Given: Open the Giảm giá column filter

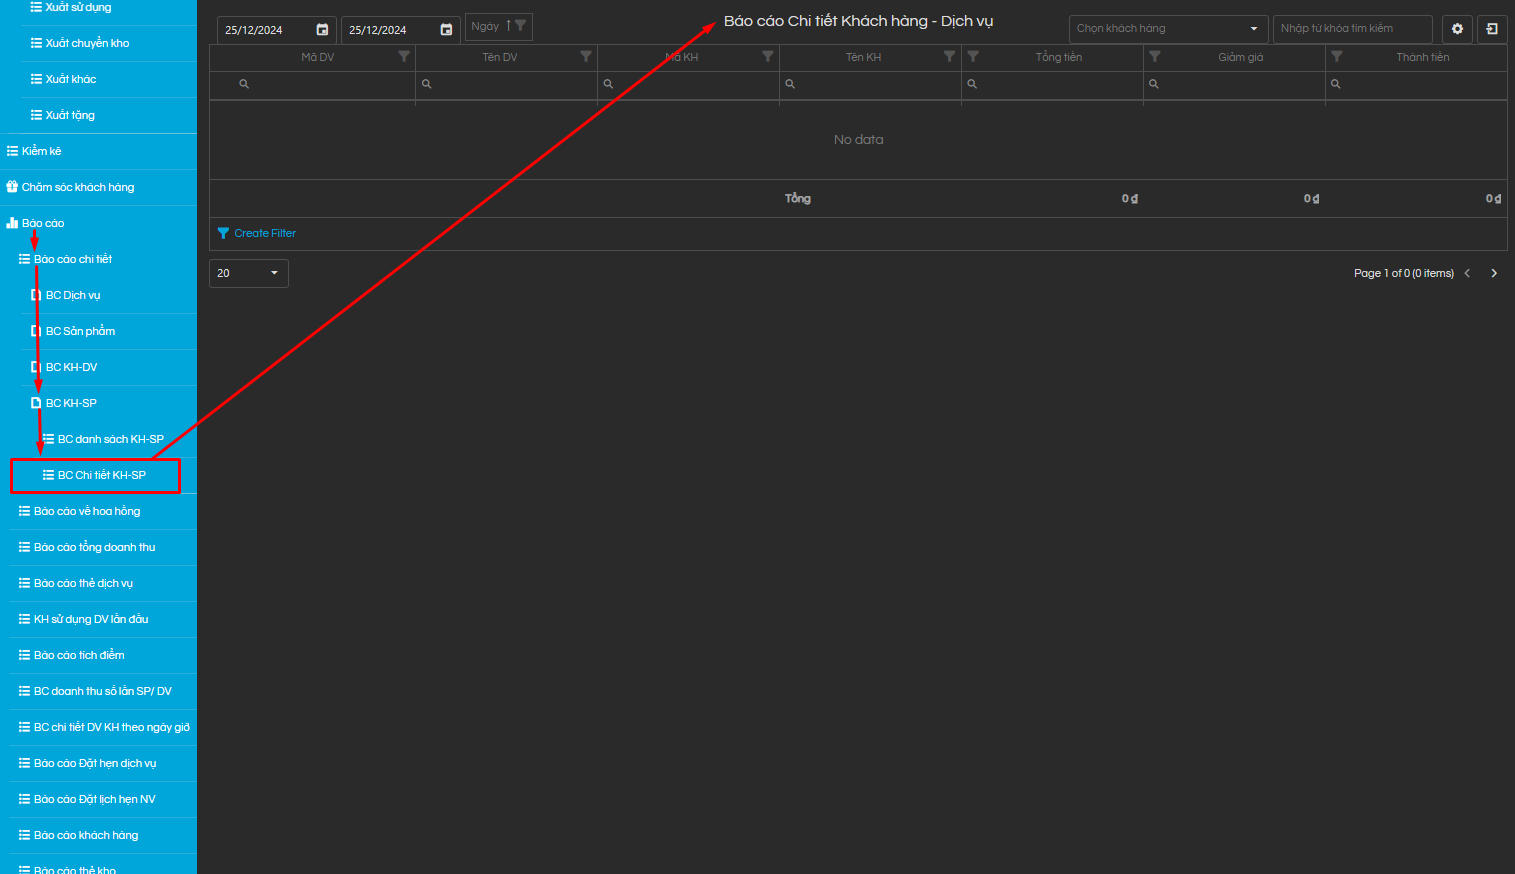Looking at the screenshot, I should coord(1155,57).
